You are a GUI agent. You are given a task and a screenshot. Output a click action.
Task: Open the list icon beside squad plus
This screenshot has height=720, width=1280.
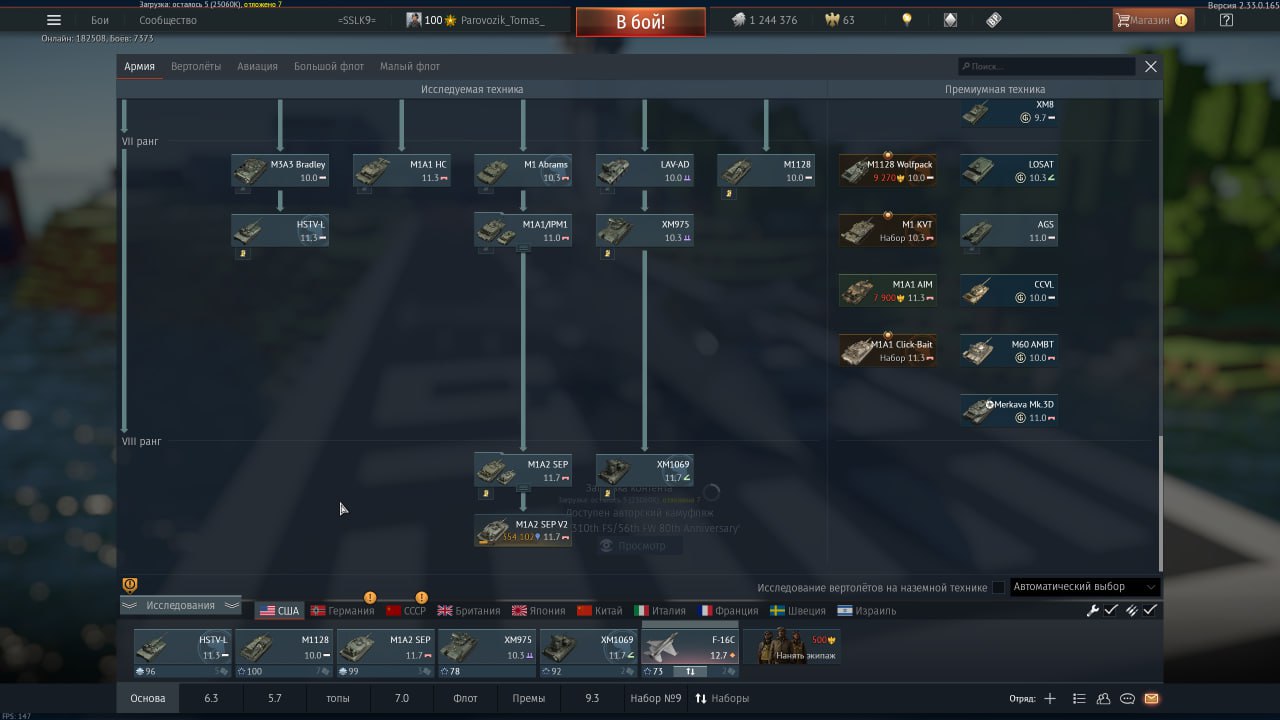[x=1079, y=698]
